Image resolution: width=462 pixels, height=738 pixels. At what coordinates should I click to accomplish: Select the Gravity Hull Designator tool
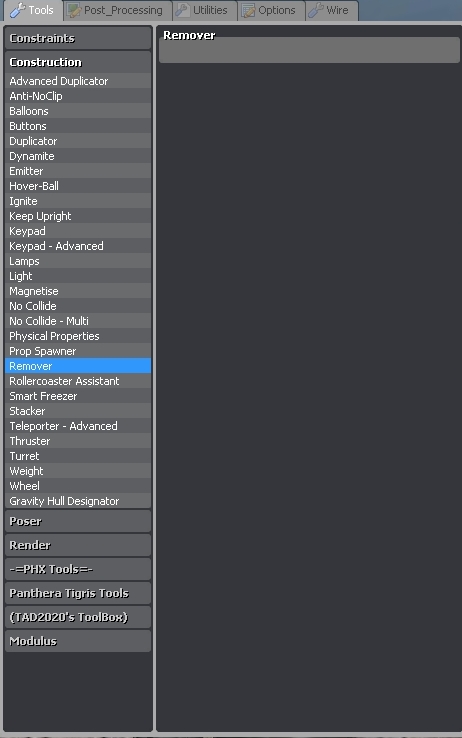78,501
